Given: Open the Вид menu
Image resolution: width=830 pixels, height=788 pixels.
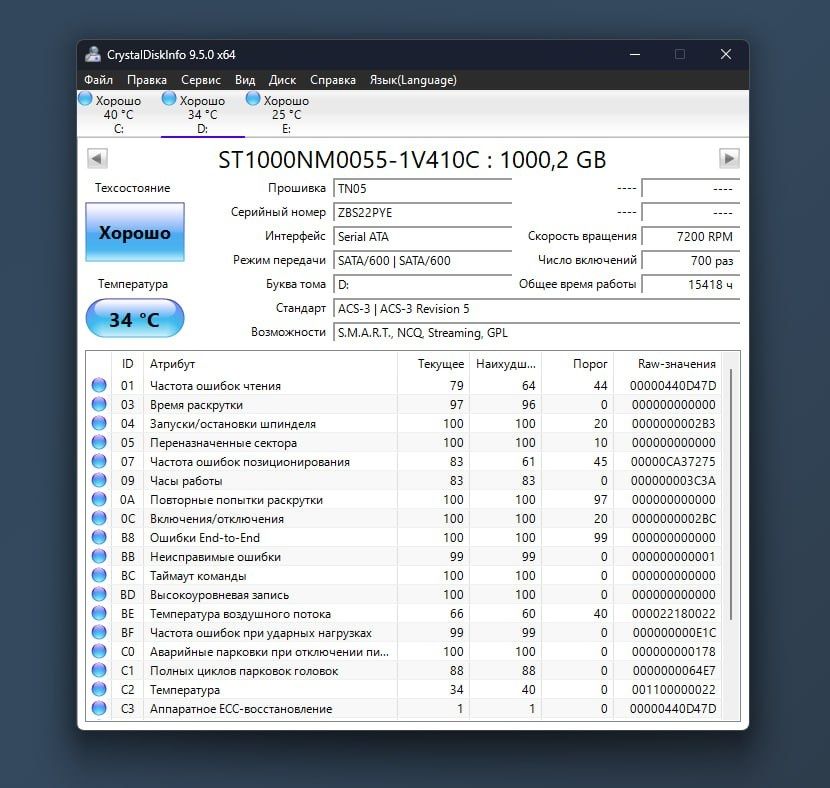Looking at the screenshot, I should [245, 80].
